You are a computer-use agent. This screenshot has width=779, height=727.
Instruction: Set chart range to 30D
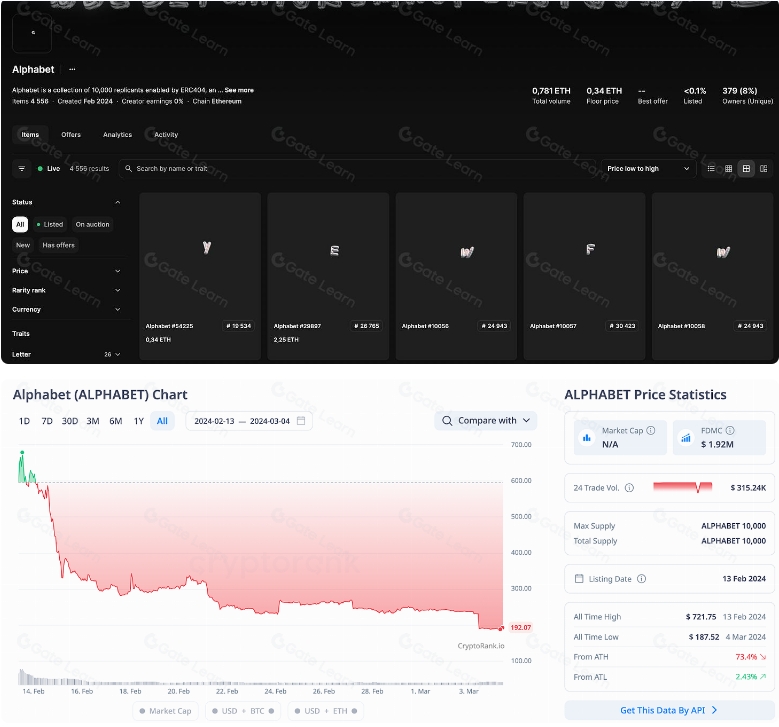click(70, 421)
